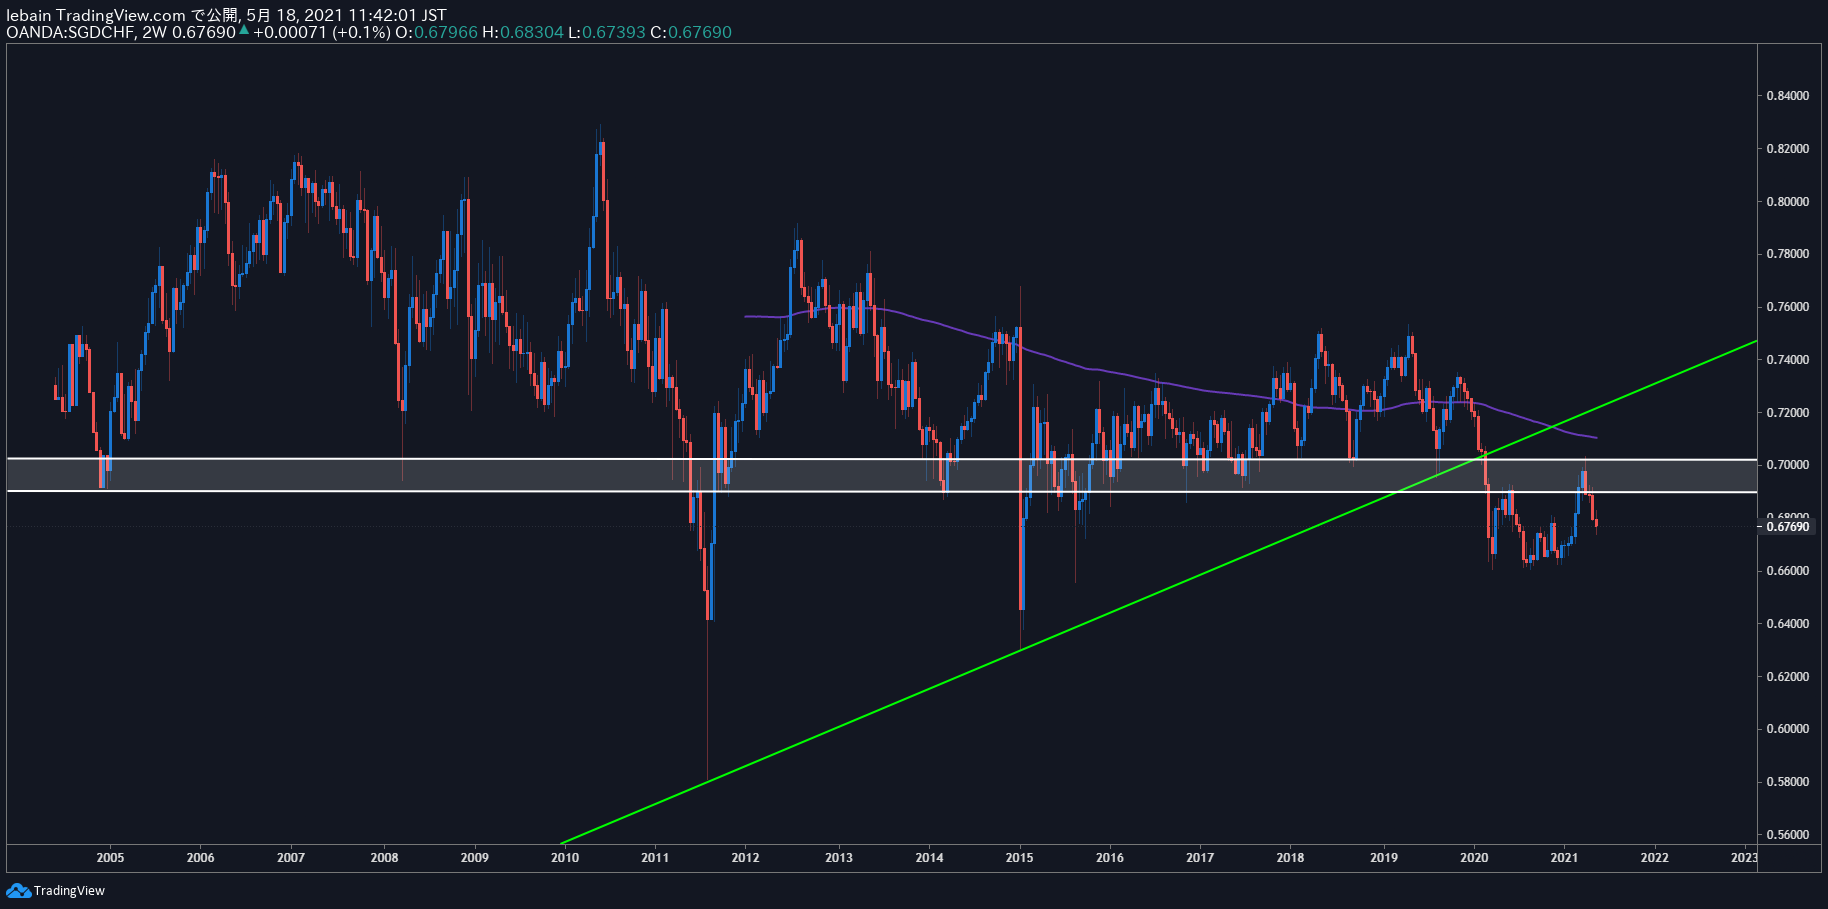Click the 2009 time axis label

[475, 857]
